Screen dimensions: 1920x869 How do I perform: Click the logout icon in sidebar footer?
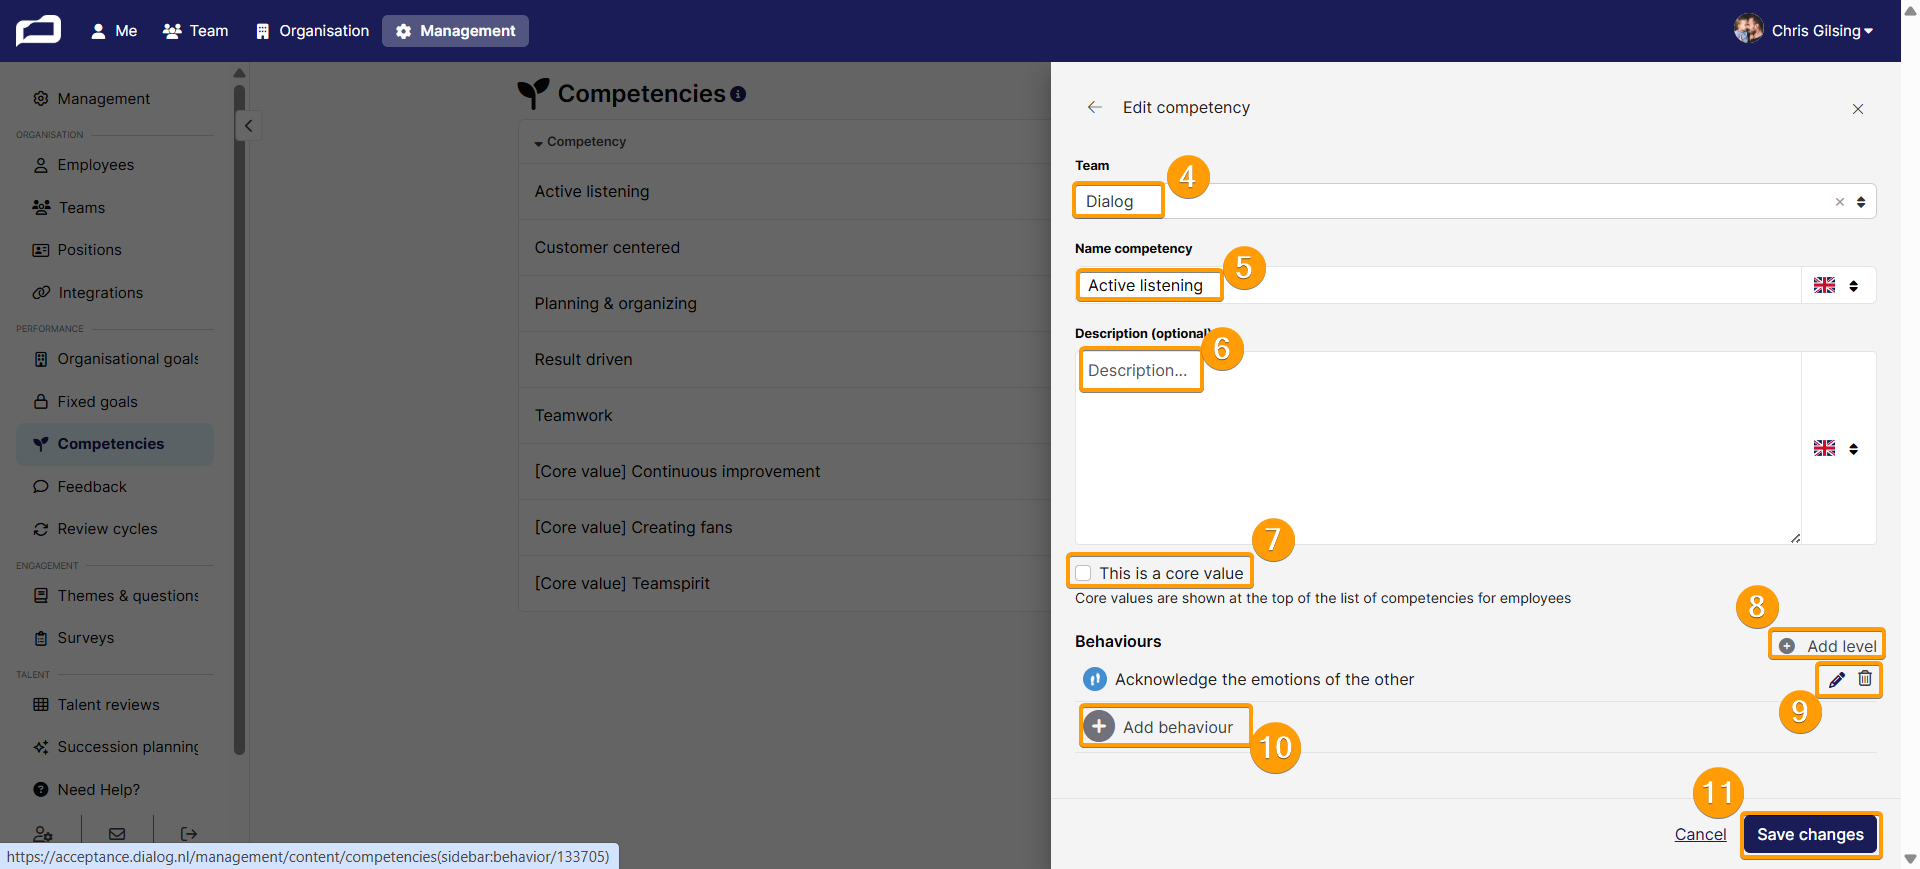point(189,834)
